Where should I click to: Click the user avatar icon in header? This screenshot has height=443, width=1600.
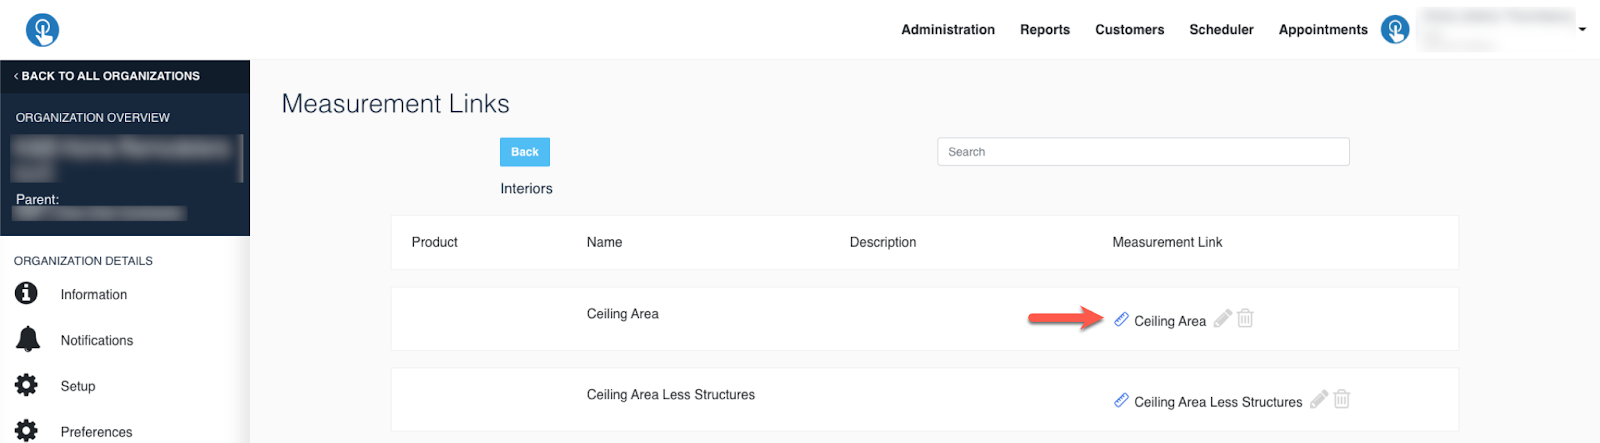click(x=1395, y=30)
